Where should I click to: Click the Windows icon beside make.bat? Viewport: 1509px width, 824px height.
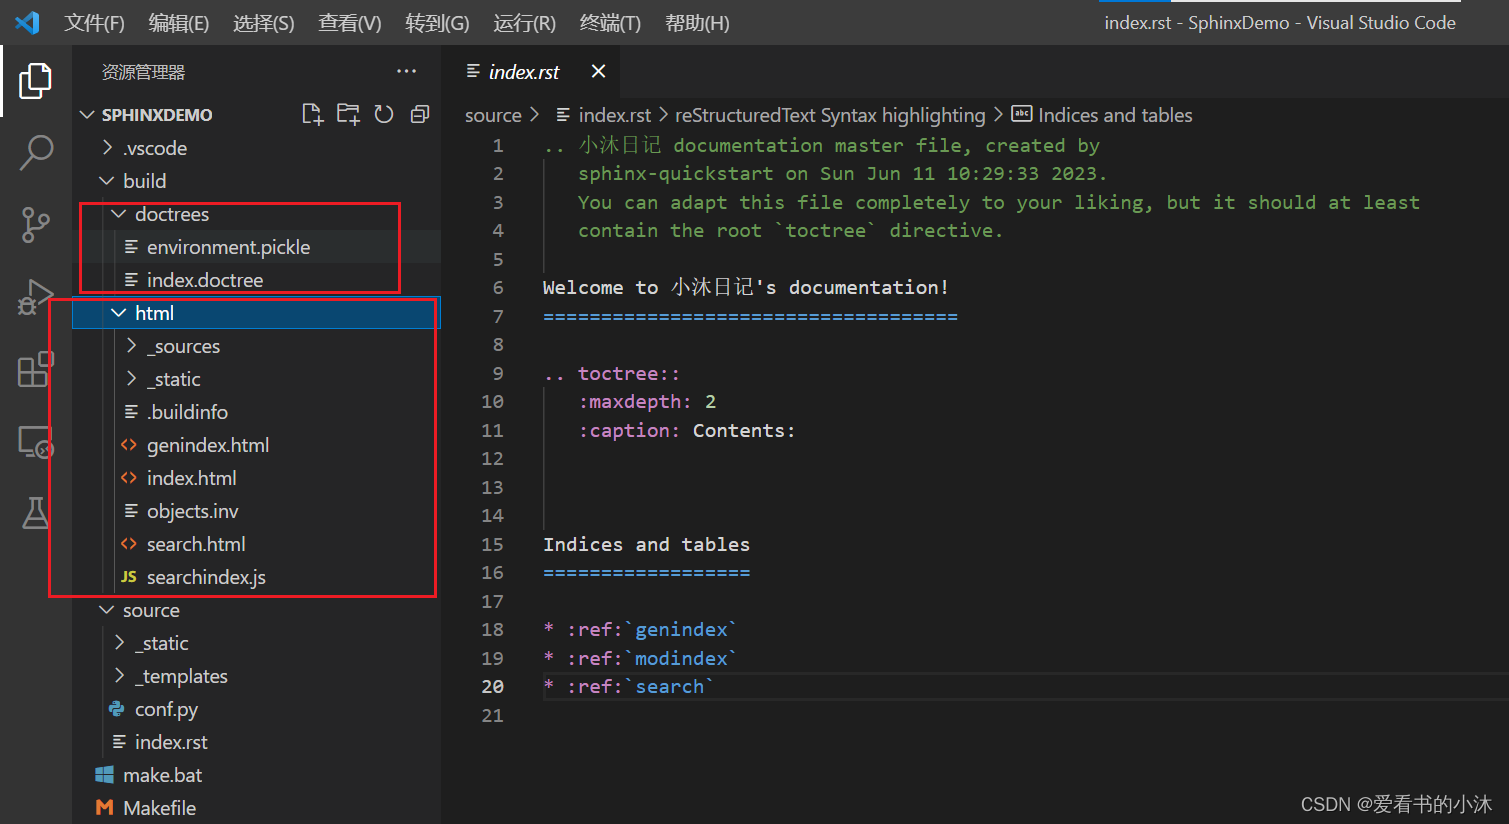click(x=104, y=775)
